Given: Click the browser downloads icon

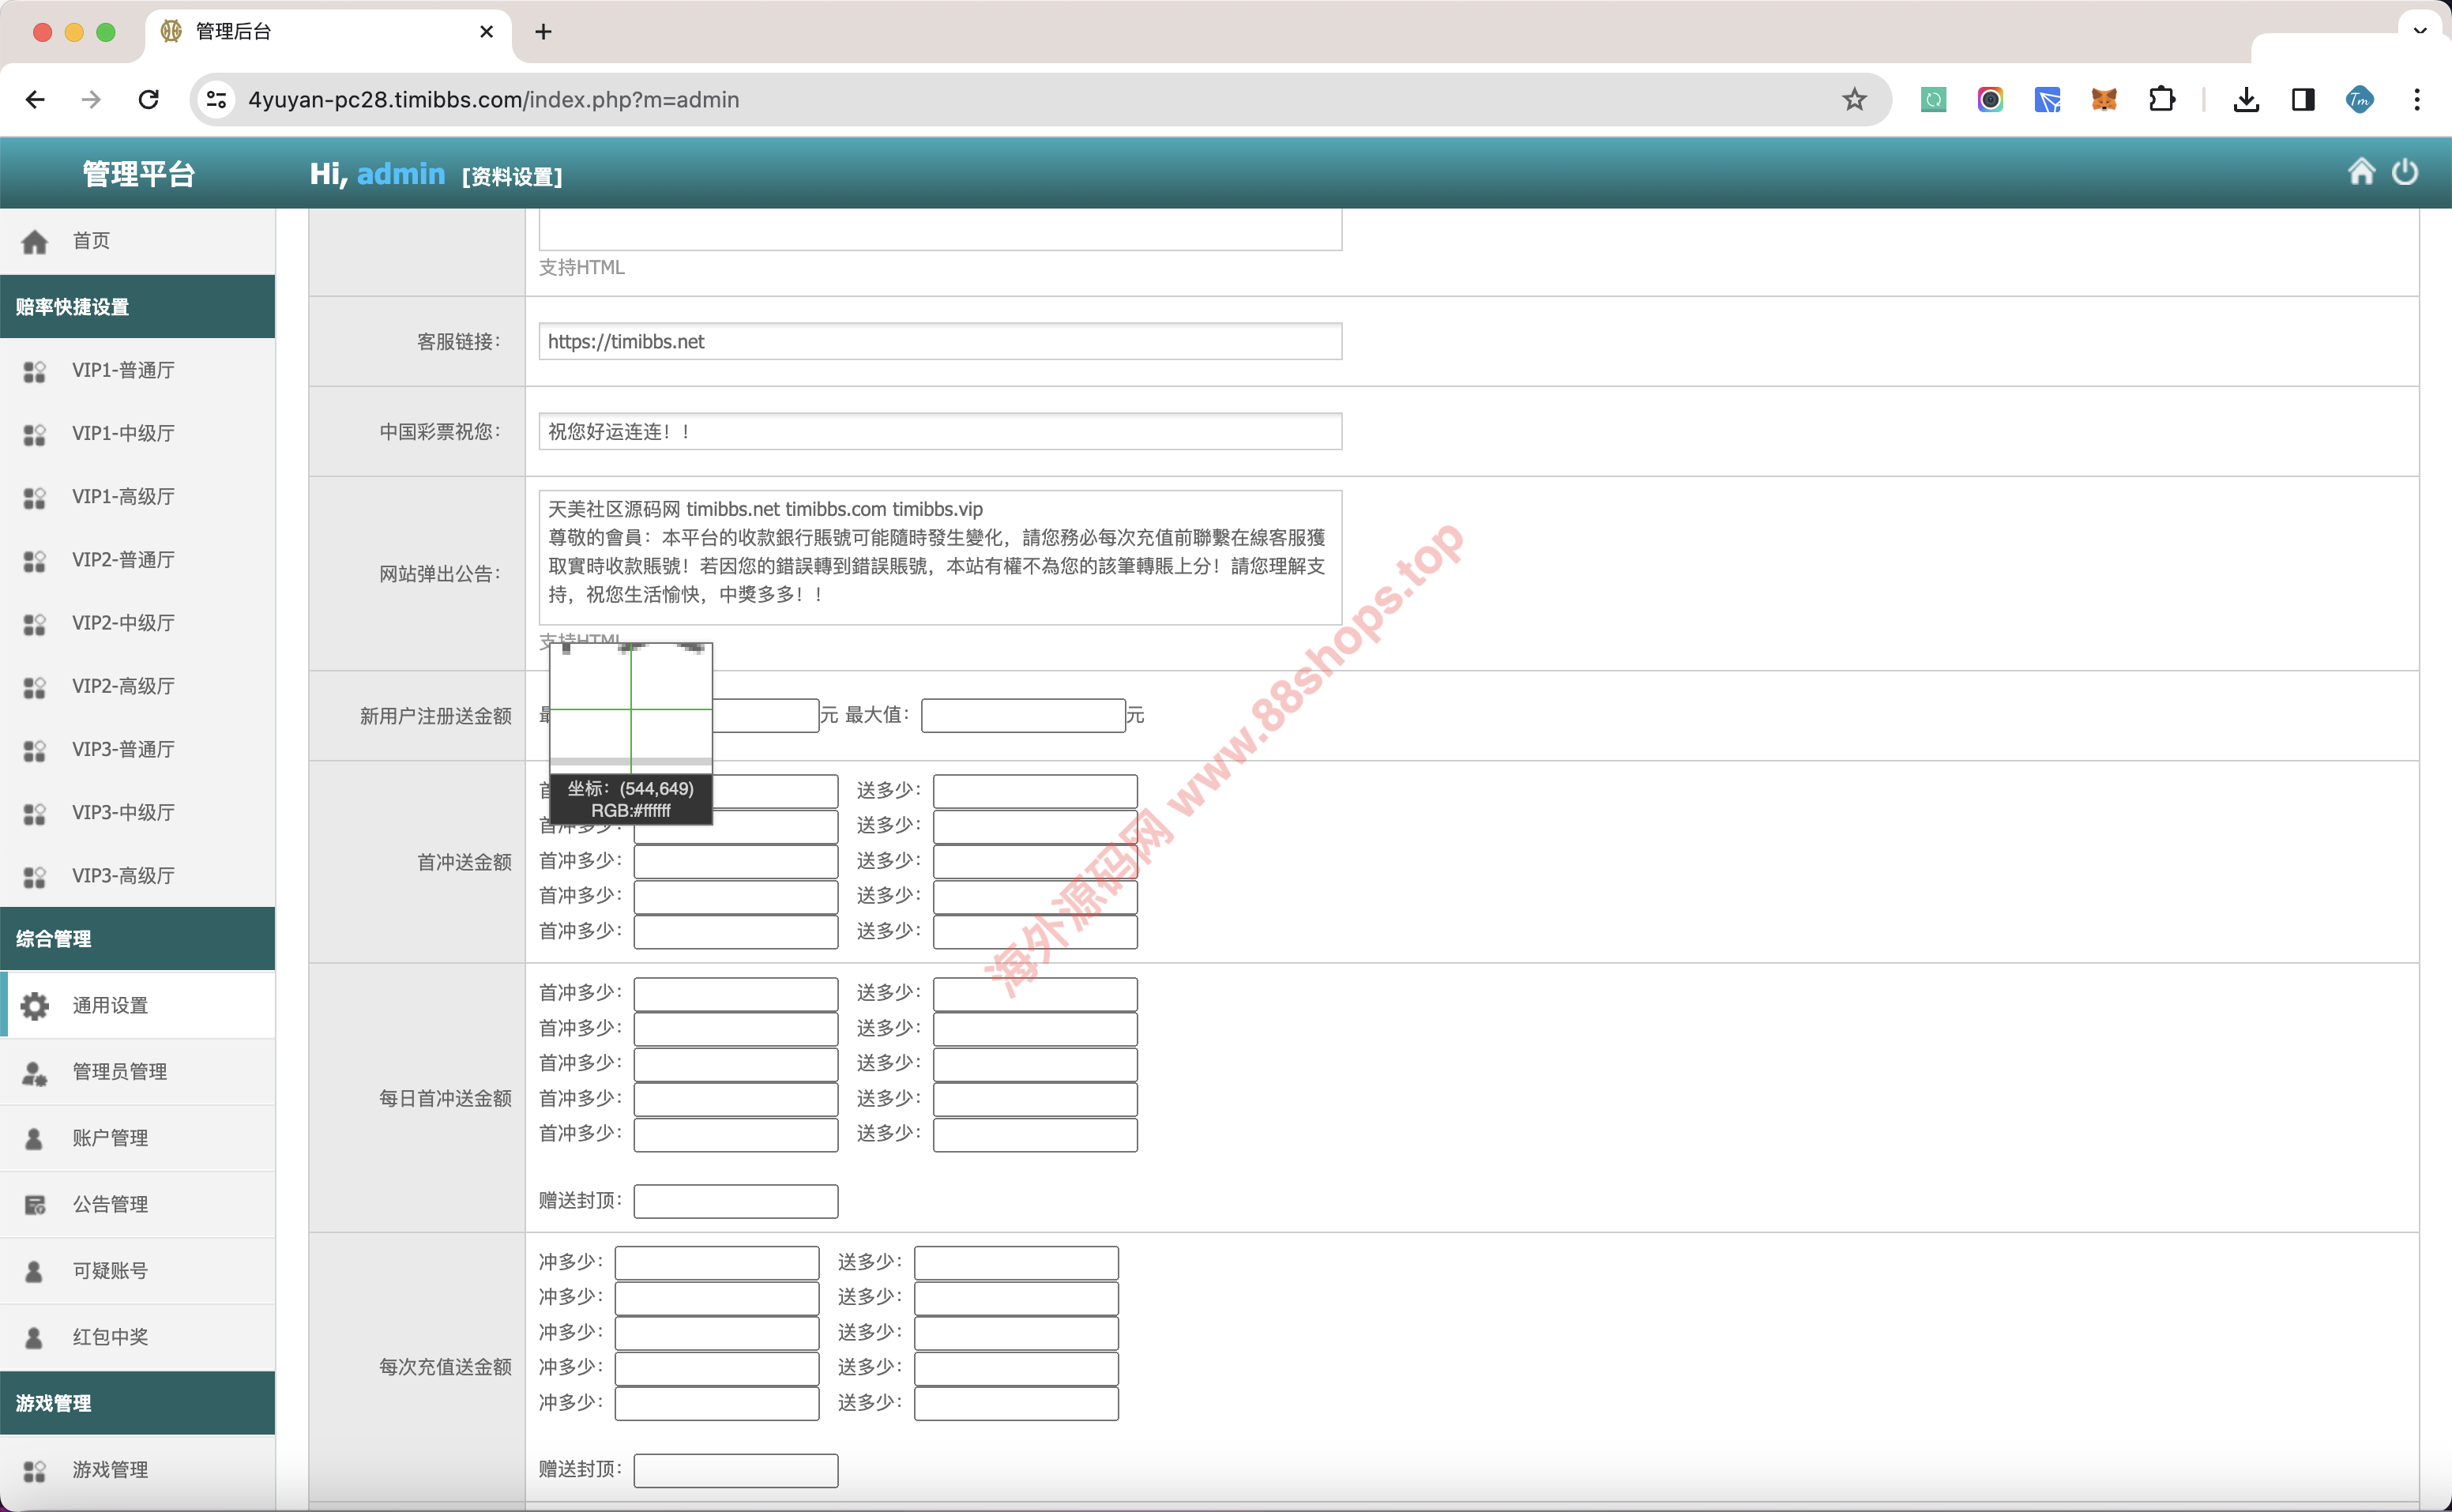Looking at the screenshot, I should tap(2246, 99).
